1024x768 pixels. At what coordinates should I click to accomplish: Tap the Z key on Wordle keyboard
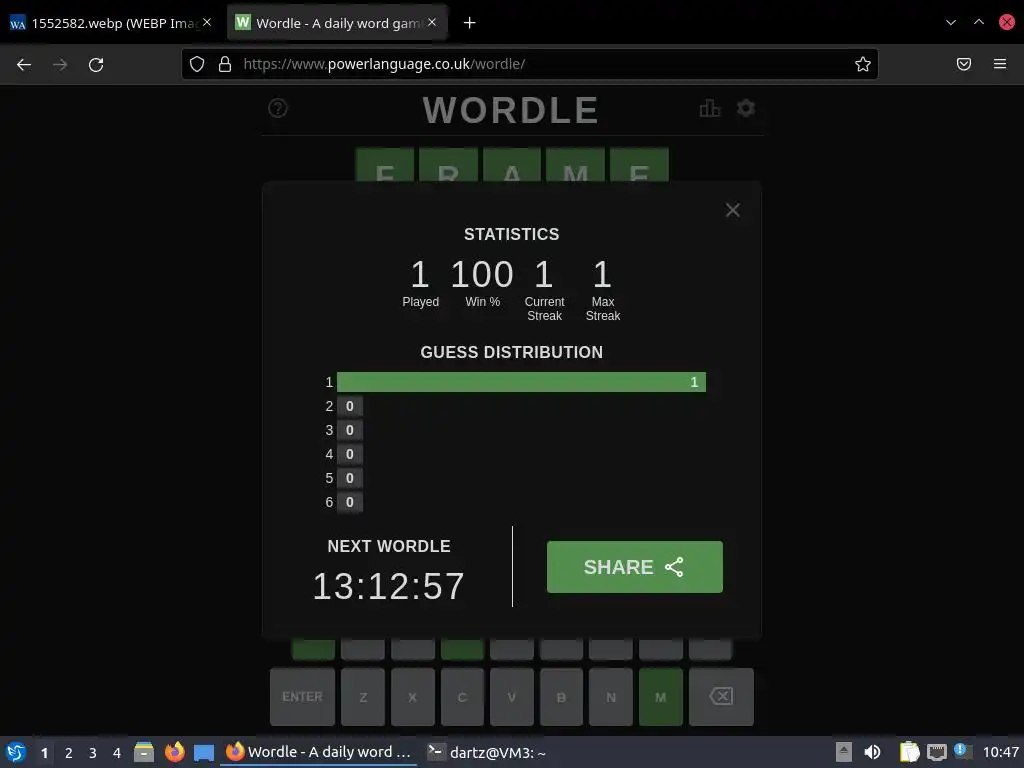click(363, 697)
